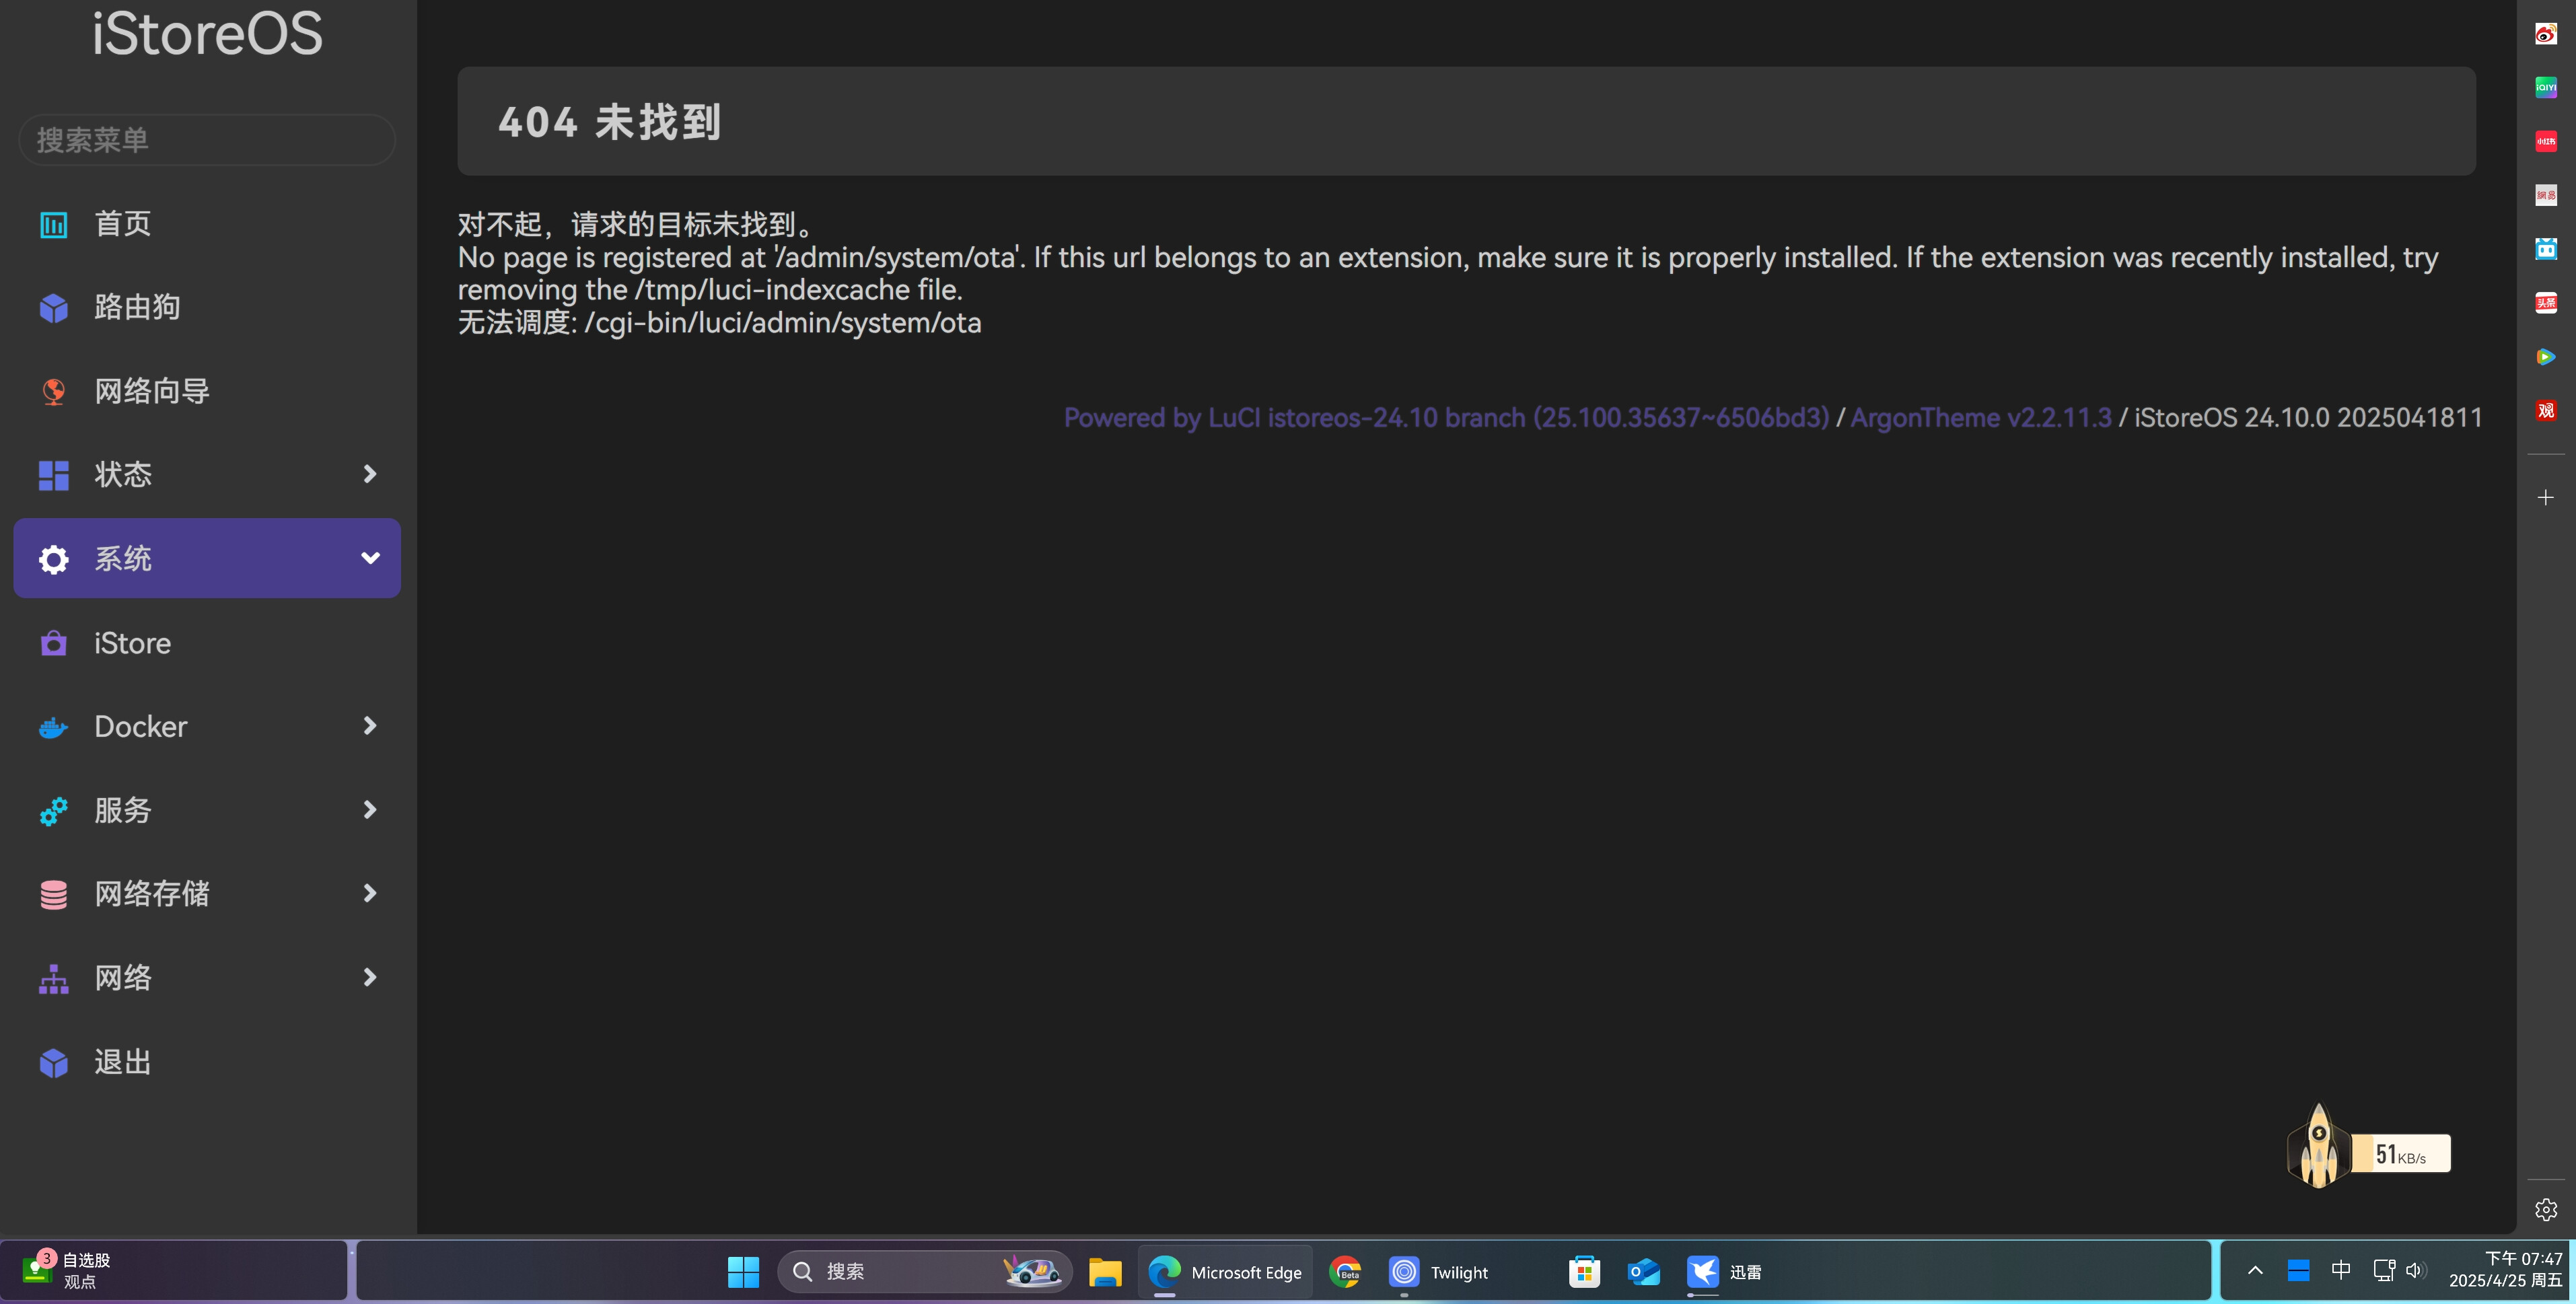Open the Outlook taskbar icon
This screenshot has width=2576, height=1304.
[x=1643, y=1272]
